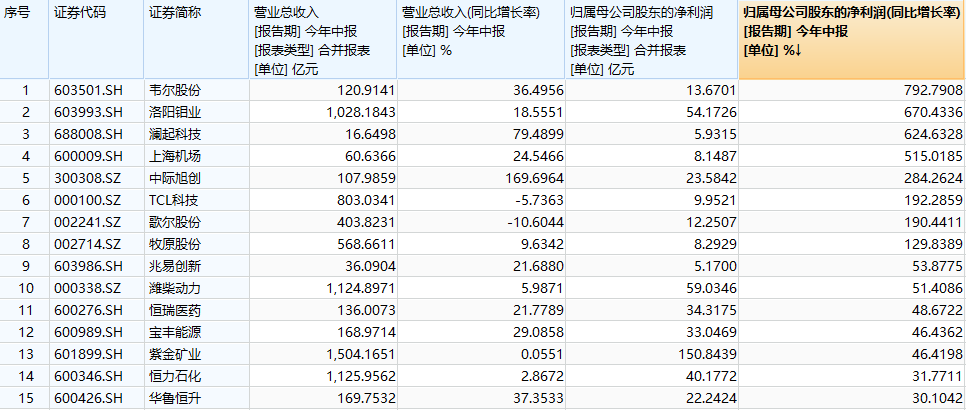Select row number 1

(25, 91)
